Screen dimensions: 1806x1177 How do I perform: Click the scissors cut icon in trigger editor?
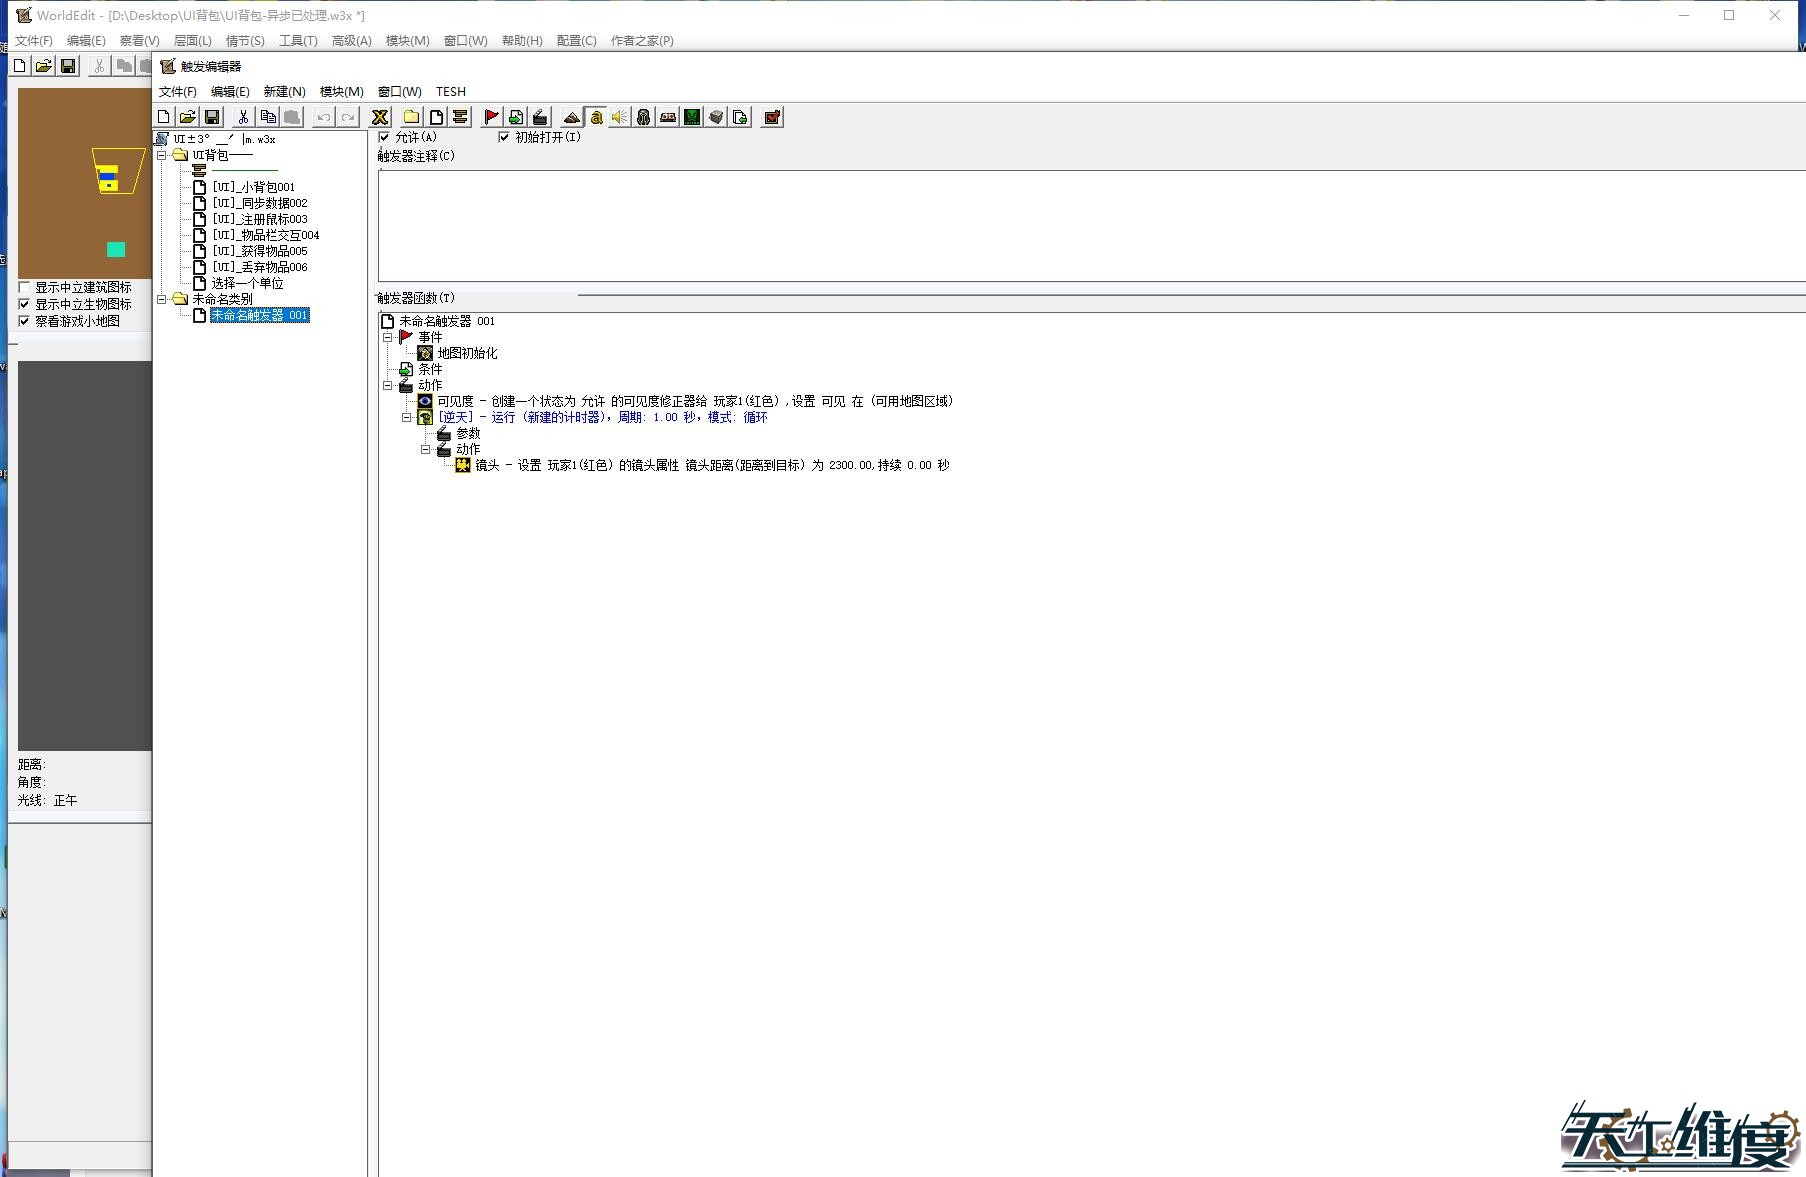243,117
